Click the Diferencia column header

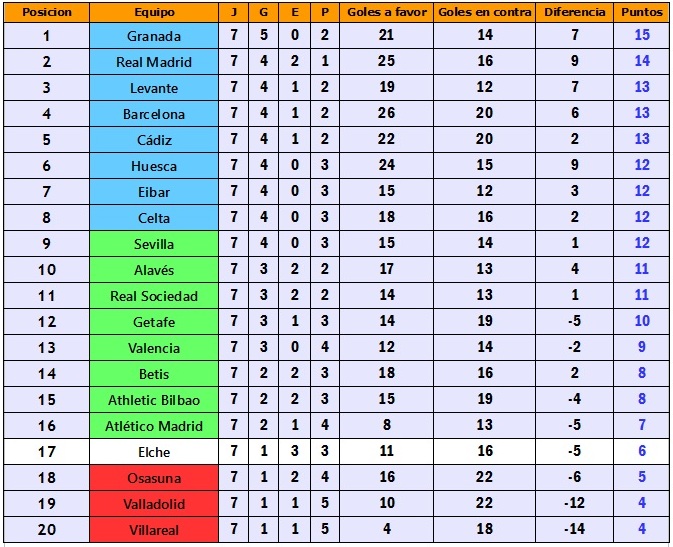[575, 12]
